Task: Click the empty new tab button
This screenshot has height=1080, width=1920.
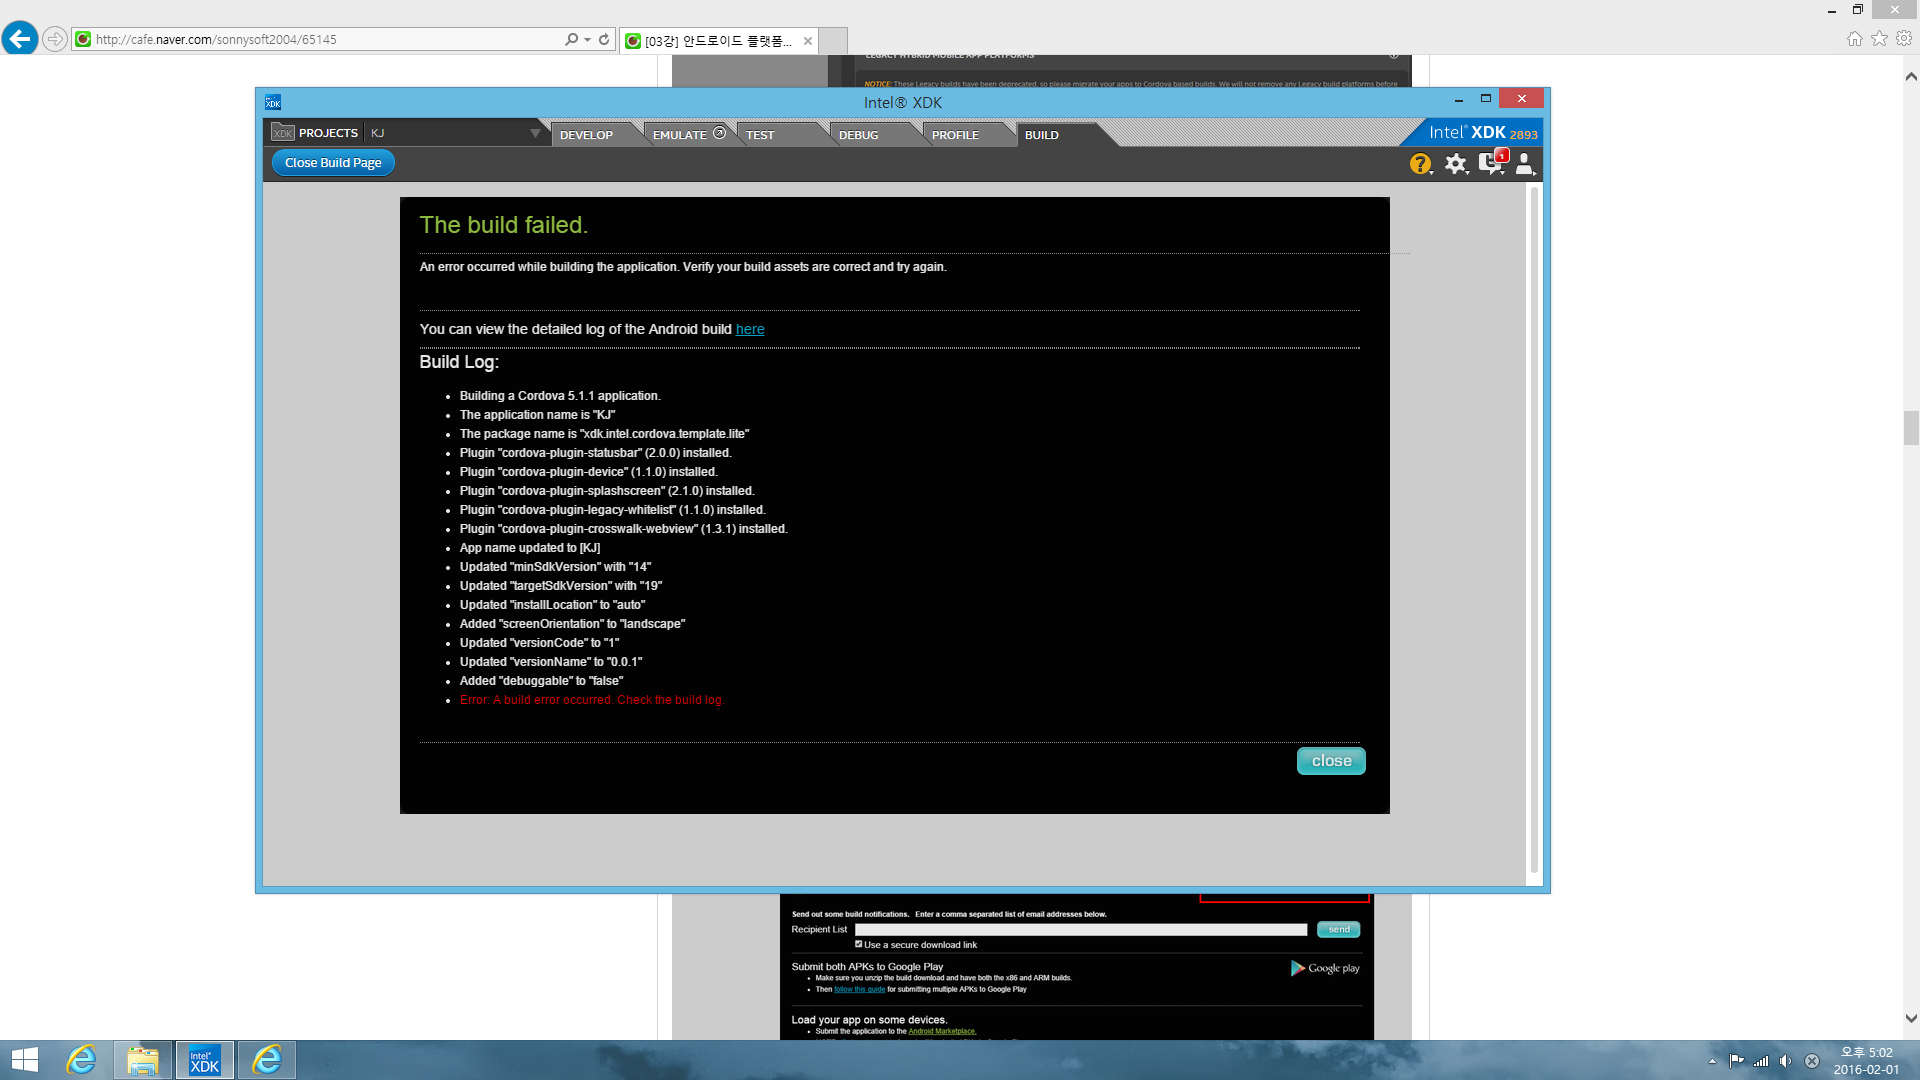Action: tap(834, 41)
